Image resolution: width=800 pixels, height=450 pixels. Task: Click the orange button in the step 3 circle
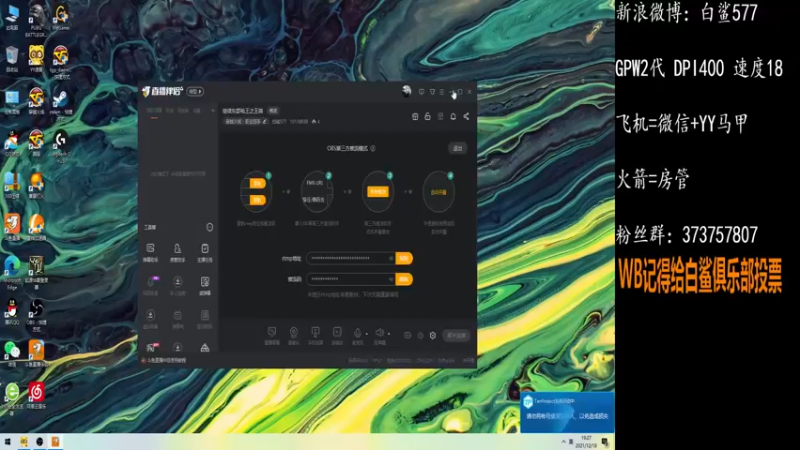coord(378,192)
